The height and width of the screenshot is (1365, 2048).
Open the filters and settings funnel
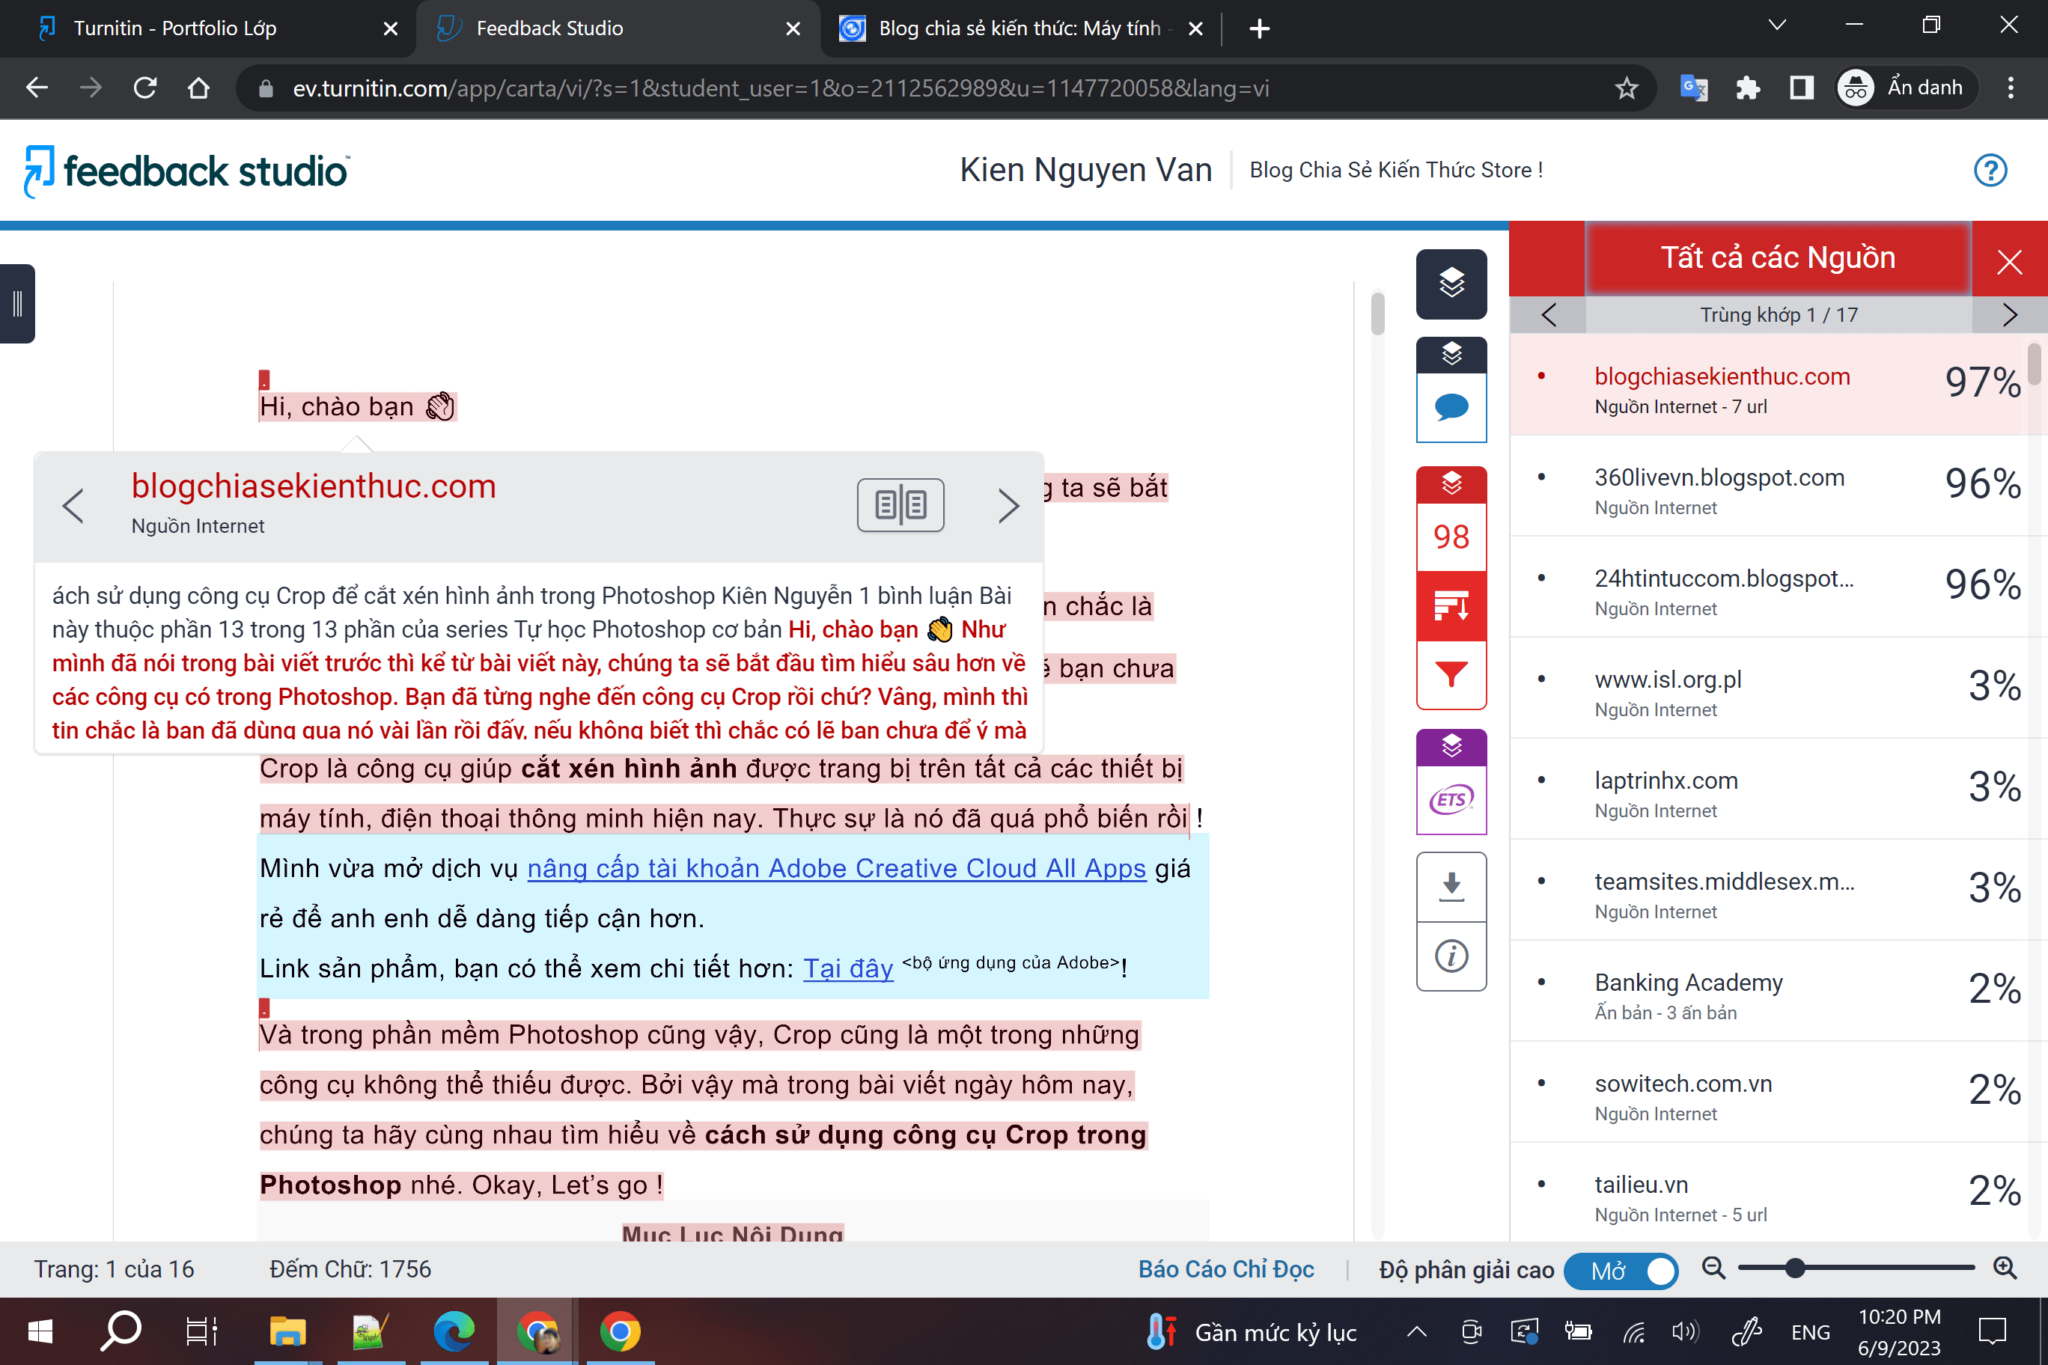1451,674
